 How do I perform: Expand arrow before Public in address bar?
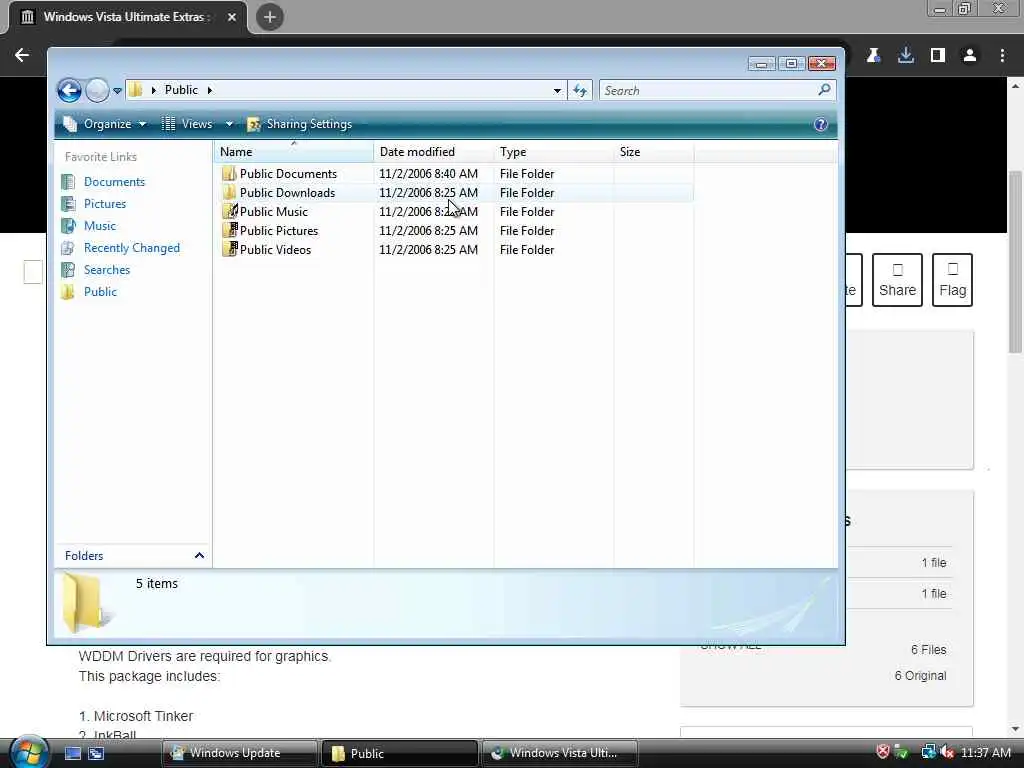tap(153, 90)
